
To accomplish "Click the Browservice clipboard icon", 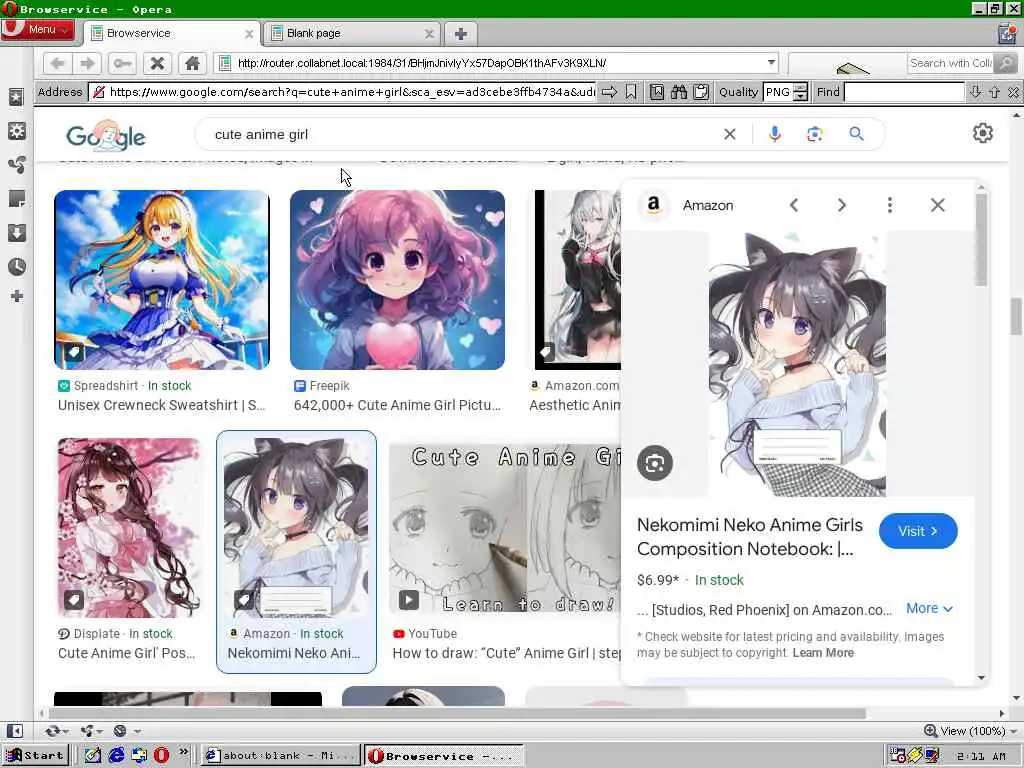I will pyautogui.click(x=701, y=92).
